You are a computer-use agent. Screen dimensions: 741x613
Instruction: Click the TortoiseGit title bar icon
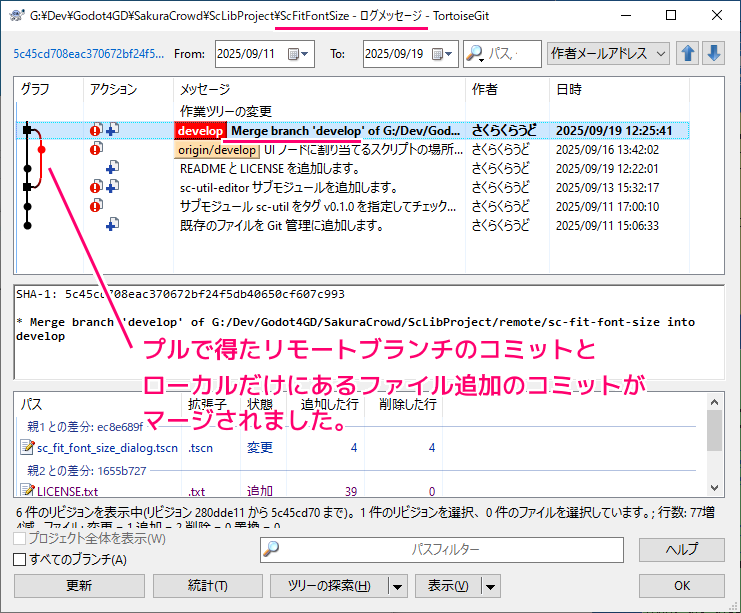[17, 16]
